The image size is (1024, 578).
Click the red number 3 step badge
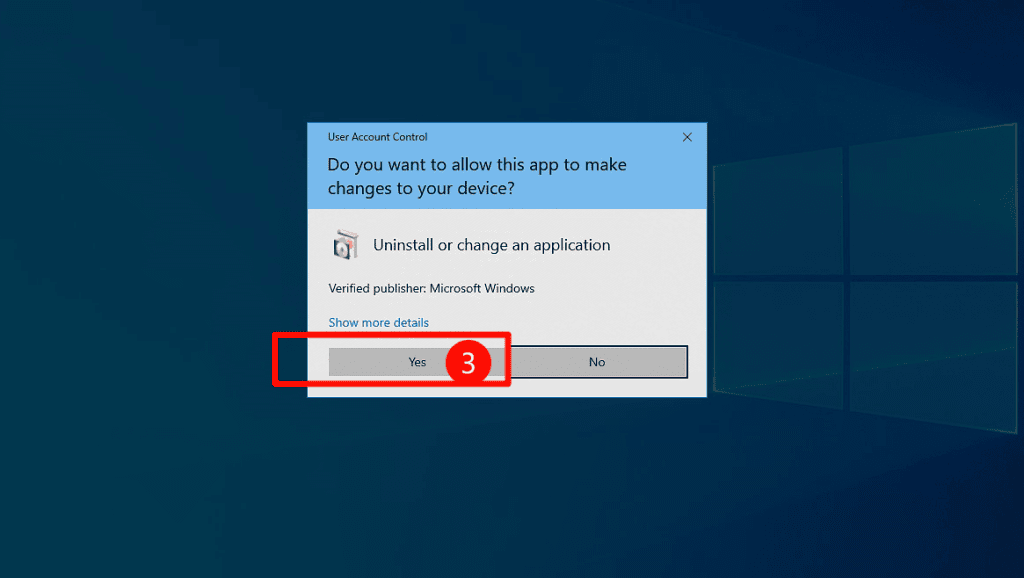click(x=467, y=362)
